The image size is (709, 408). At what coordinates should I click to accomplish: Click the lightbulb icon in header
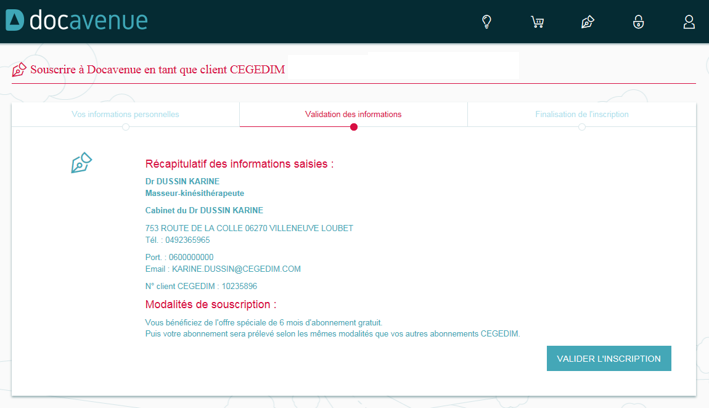(x=487, y=21)
